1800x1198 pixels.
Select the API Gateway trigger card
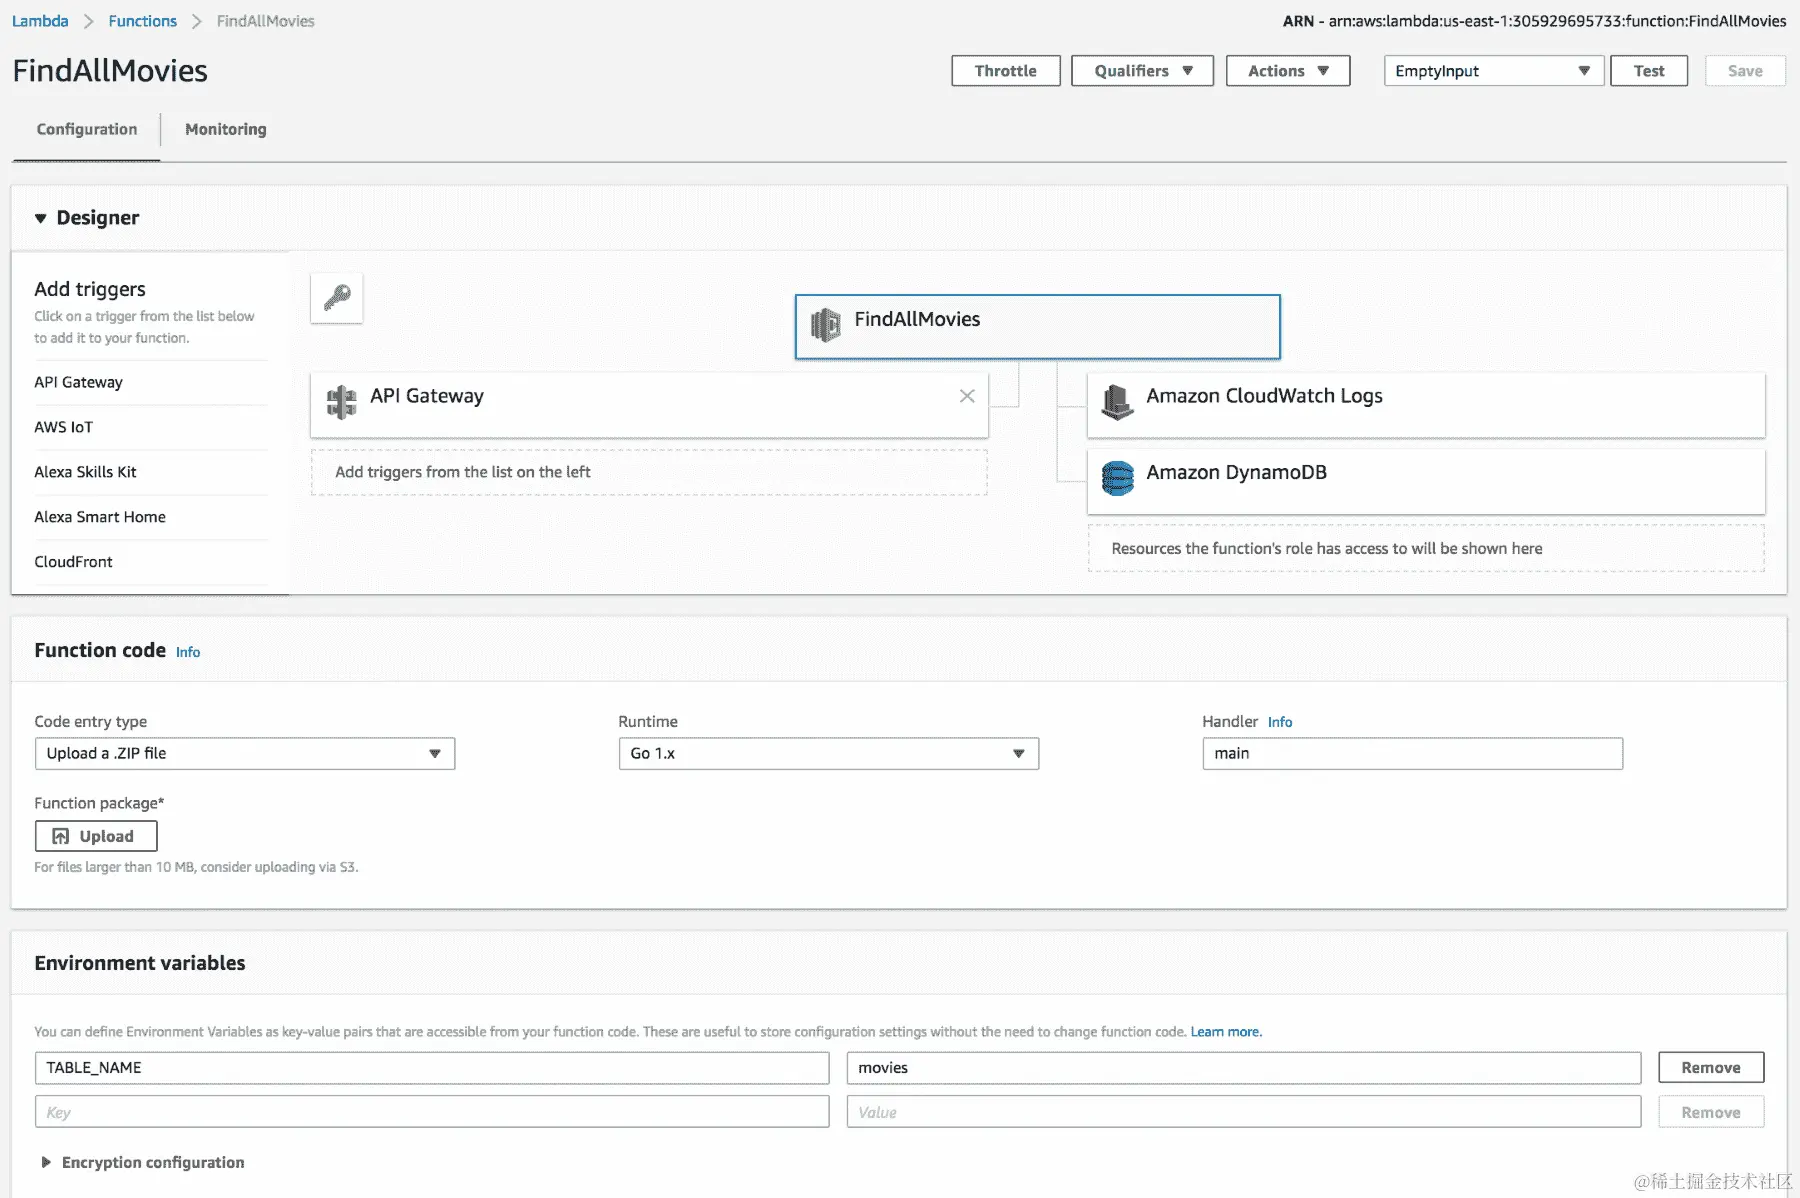tap(649, 405)
